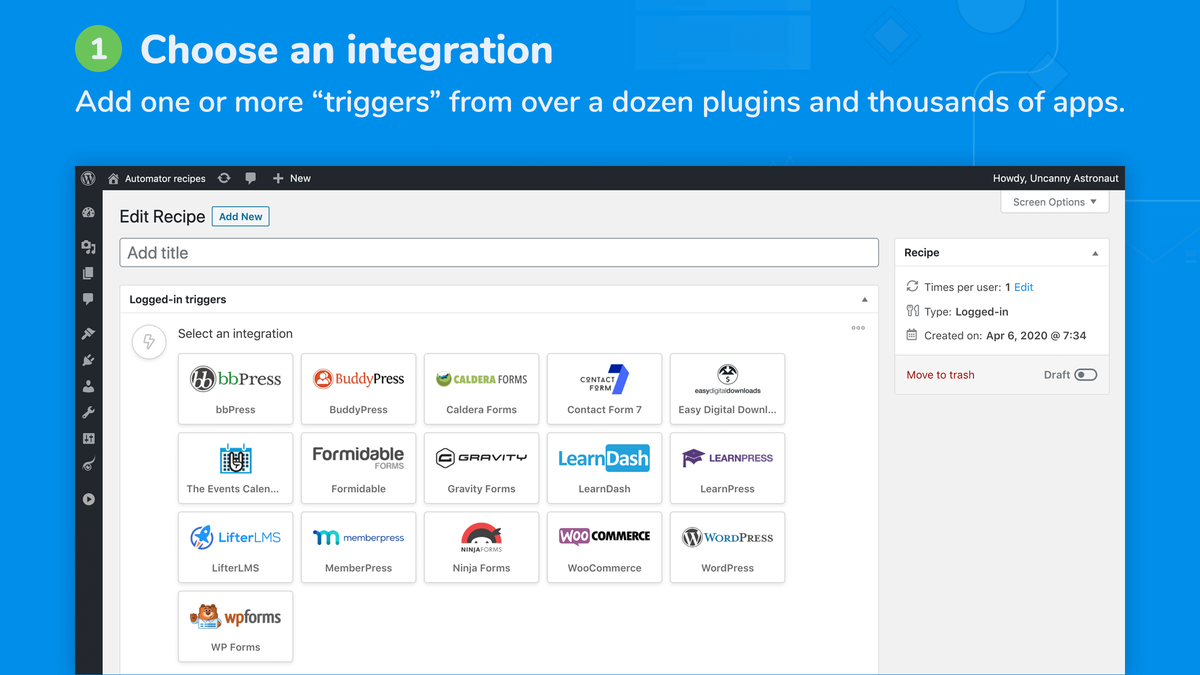The width and height of the screenshot is (1200, 675).
Task: Open the Comments sidebar icon
Action: [x=88, y=298]
